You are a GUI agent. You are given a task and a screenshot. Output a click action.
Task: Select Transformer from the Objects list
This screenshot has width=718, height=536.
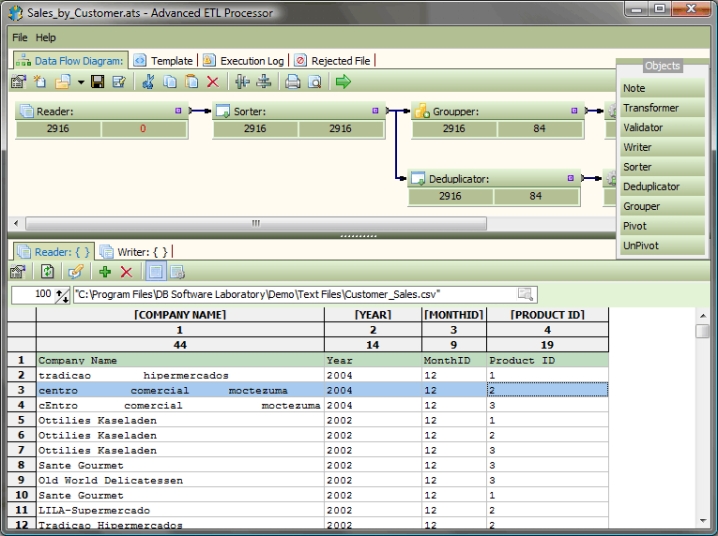pos(650,108)
